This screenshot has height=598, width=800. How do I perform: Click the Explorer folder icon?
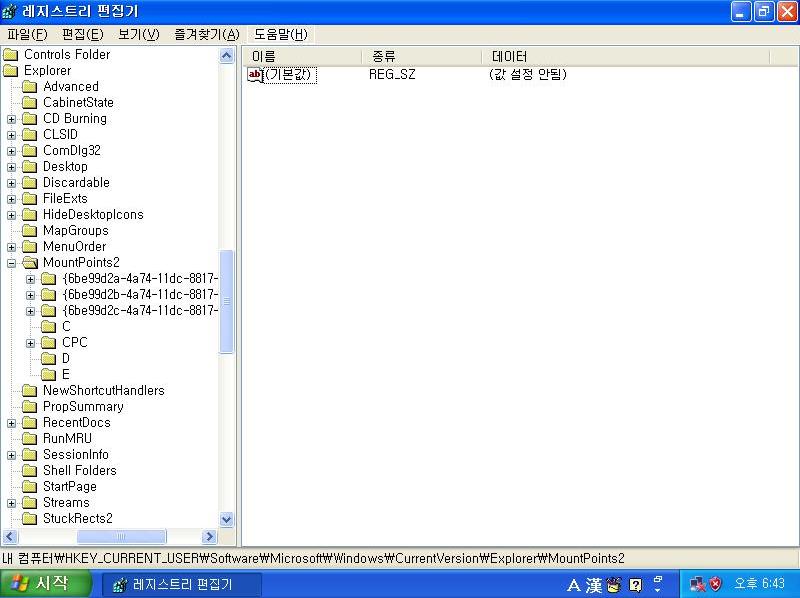click(11, 70)
